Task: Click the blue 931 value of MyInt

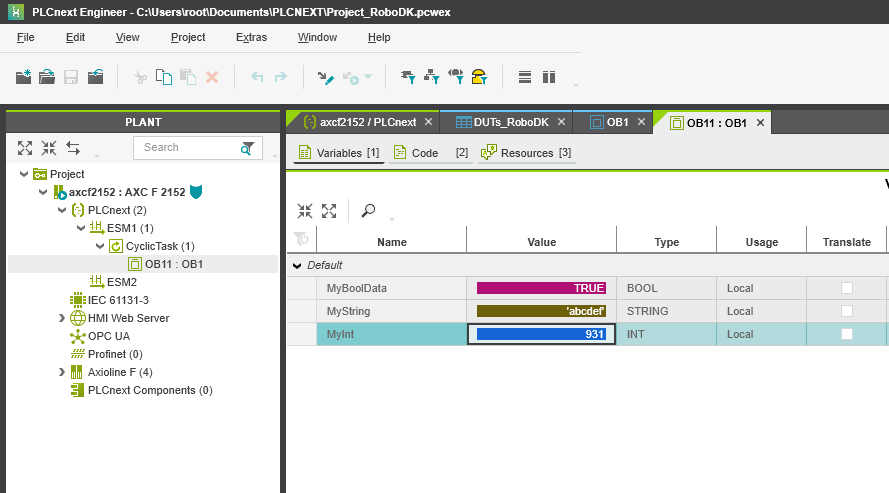Action: (541, 334)
